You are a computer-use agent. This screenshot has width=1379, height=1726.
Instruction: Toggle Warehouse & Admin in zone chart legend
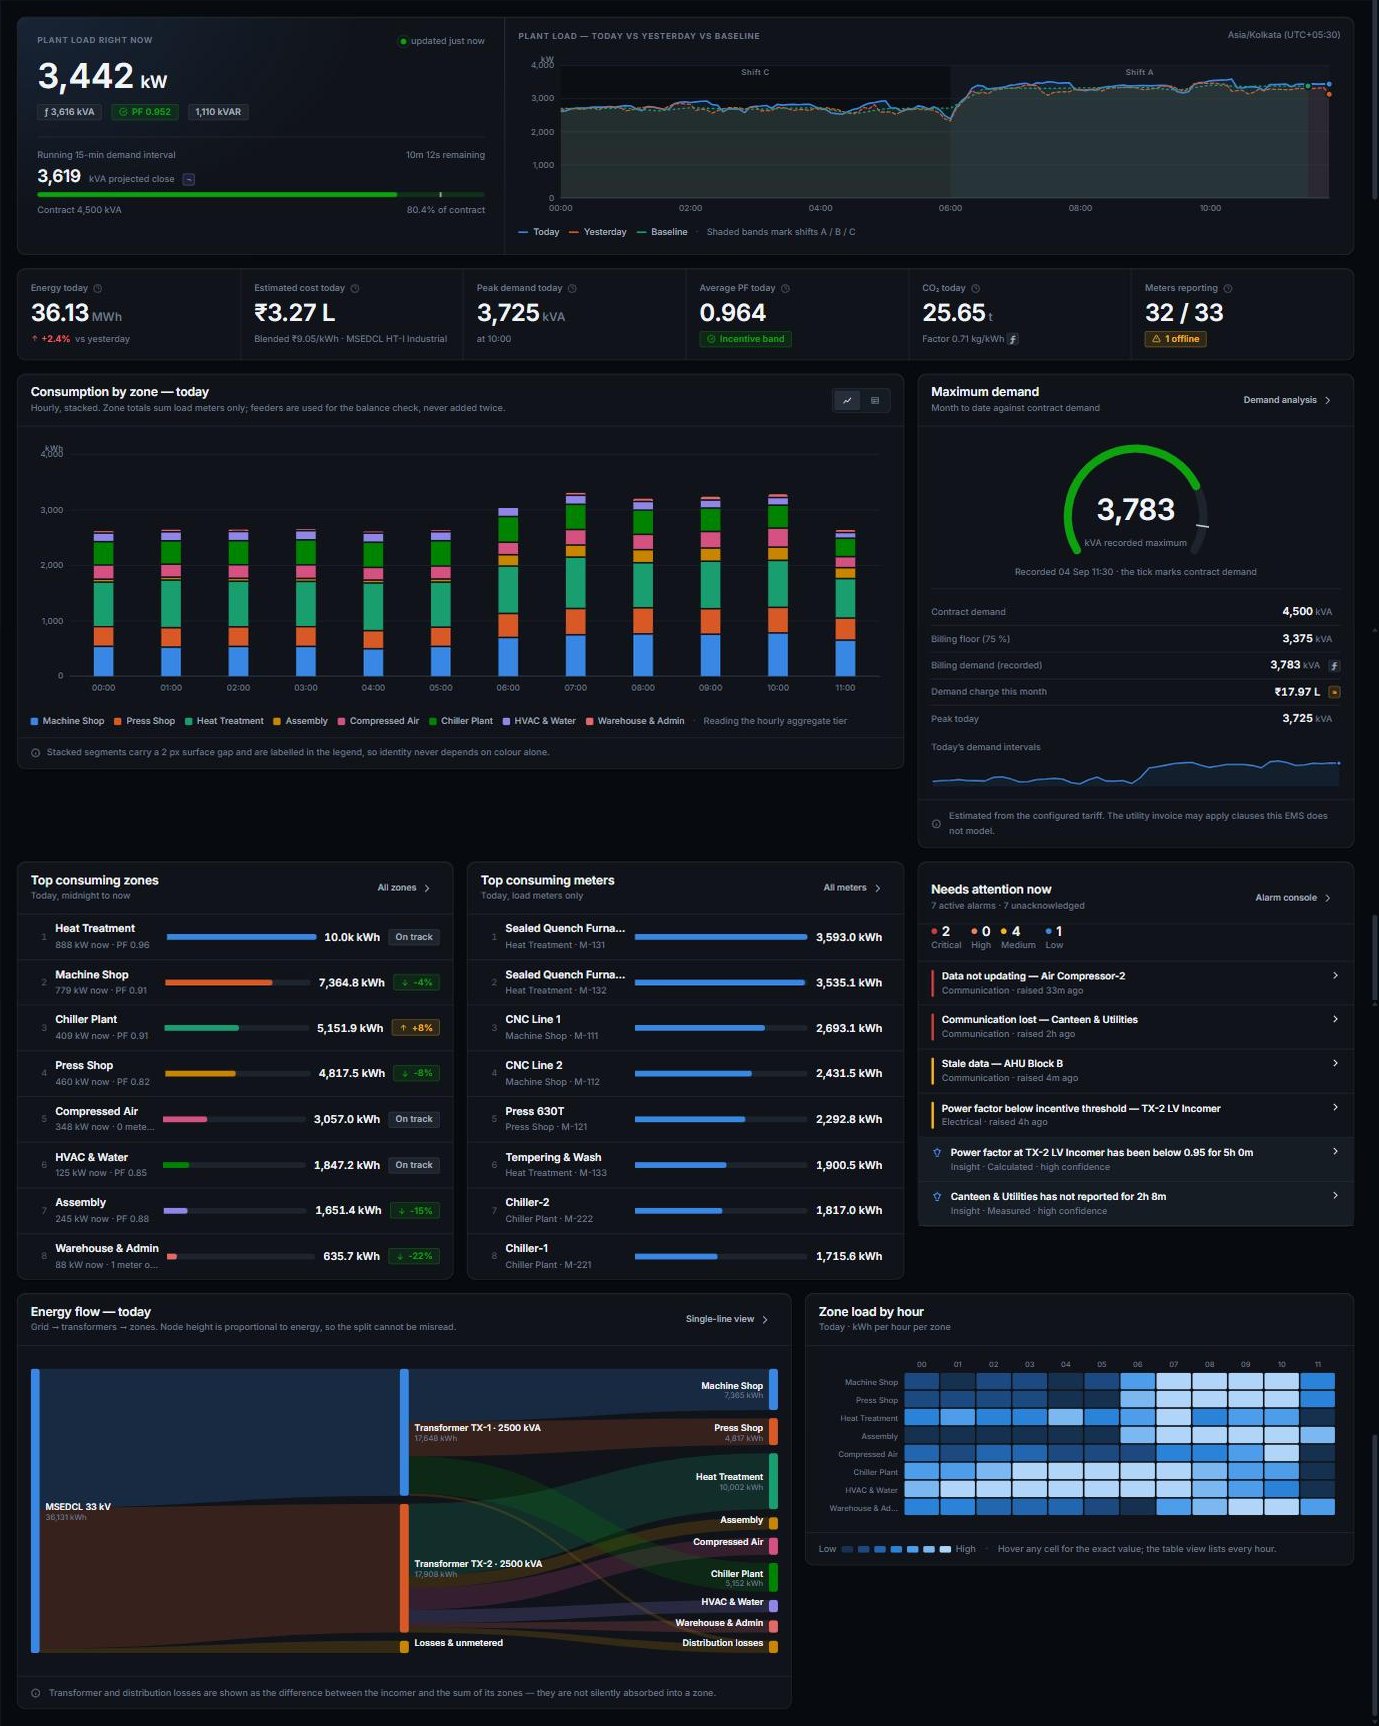click(635, 721)
